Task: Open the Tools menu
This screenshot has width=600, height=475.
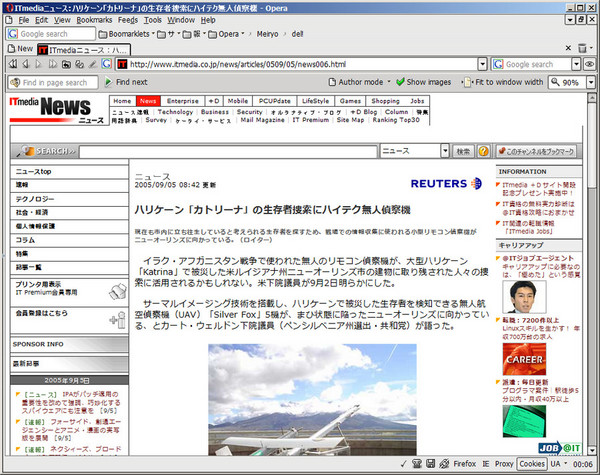Action: [153, 20]
